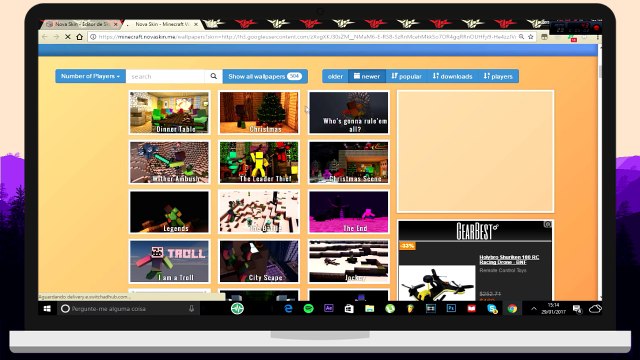This screenshot has width=640, height=360.
Task: Click the Windows Start button
Action: (x=47, y=309)
